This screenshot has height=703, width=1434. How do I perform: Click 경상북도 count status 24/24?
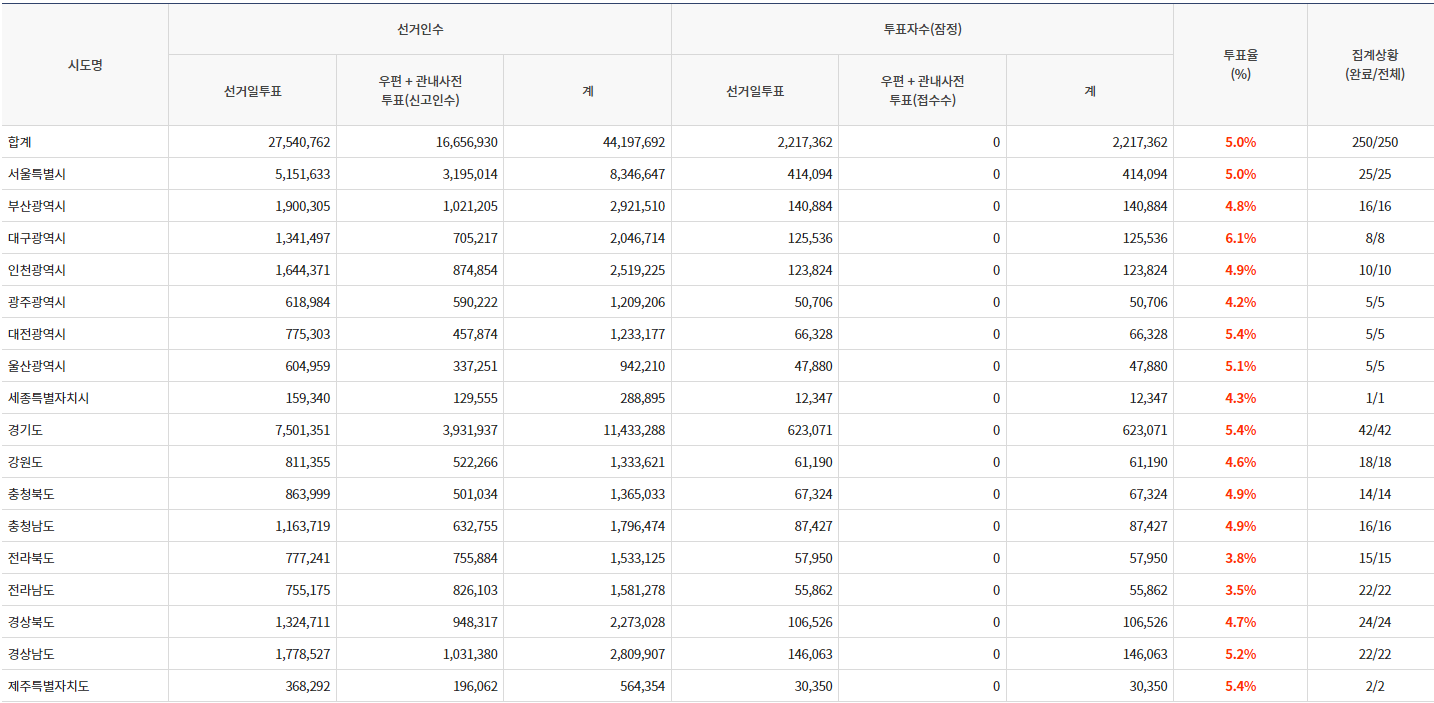coord(1374,622)
